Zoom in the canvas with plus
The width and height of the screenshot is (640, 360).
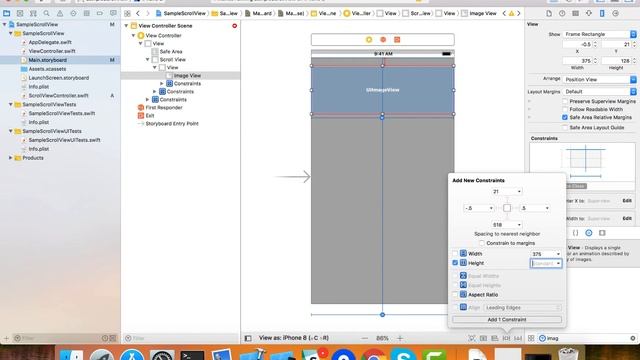tap(400, 338)
